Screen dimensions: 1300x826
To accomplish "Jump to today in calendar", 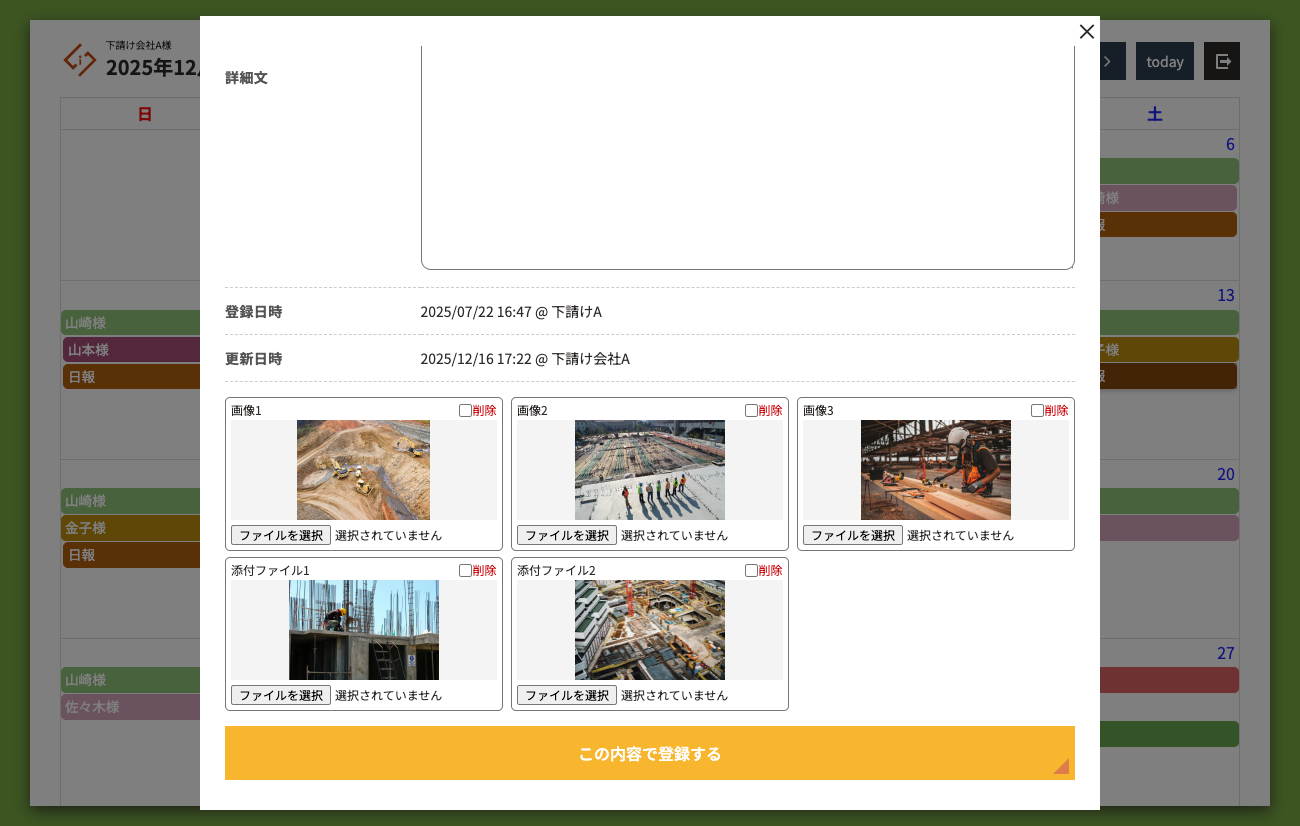I will coord(1164,61).
